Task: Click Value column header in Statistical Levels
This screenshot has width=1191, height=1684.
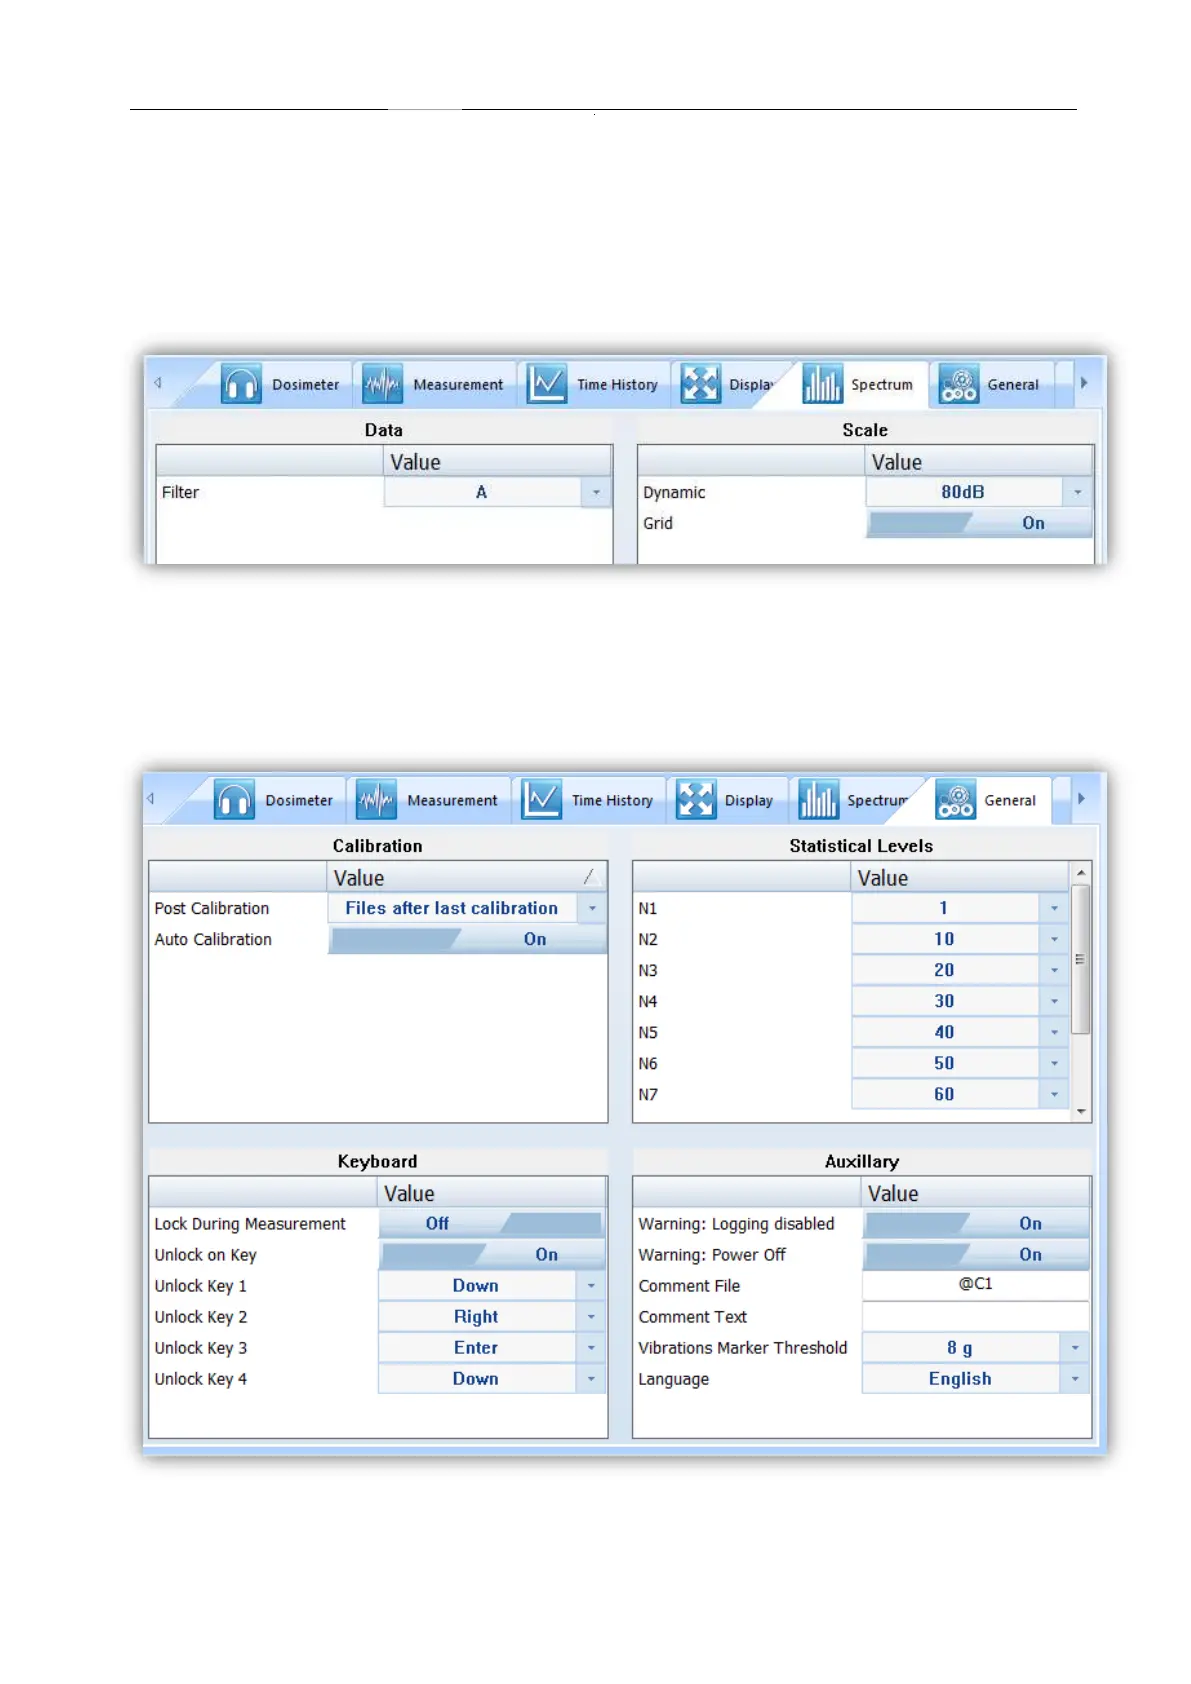Action: pos(960,877)
